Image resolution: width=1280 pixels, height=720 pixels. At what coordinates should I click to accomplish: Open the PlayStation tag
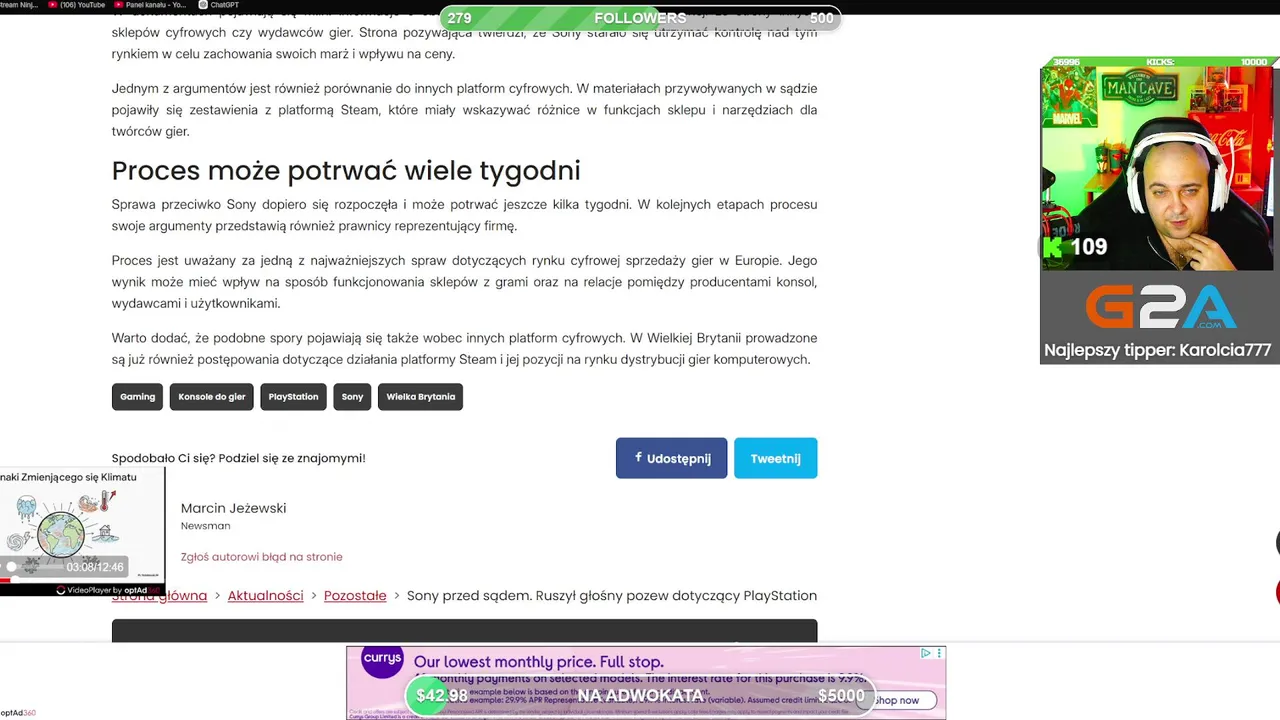(x=293, y=397)
